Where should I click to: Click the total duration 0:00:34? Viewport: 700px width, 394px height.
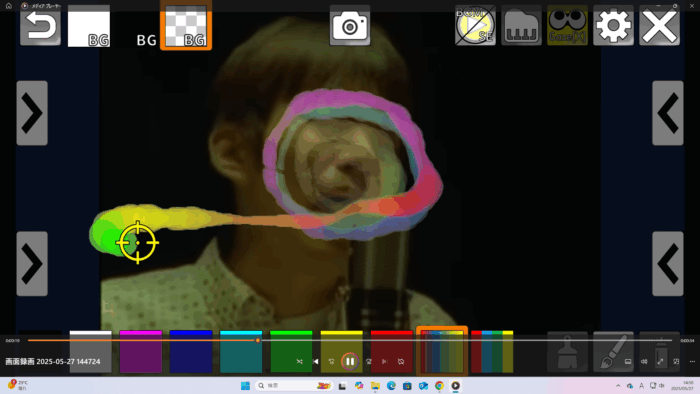click(687, 340)
